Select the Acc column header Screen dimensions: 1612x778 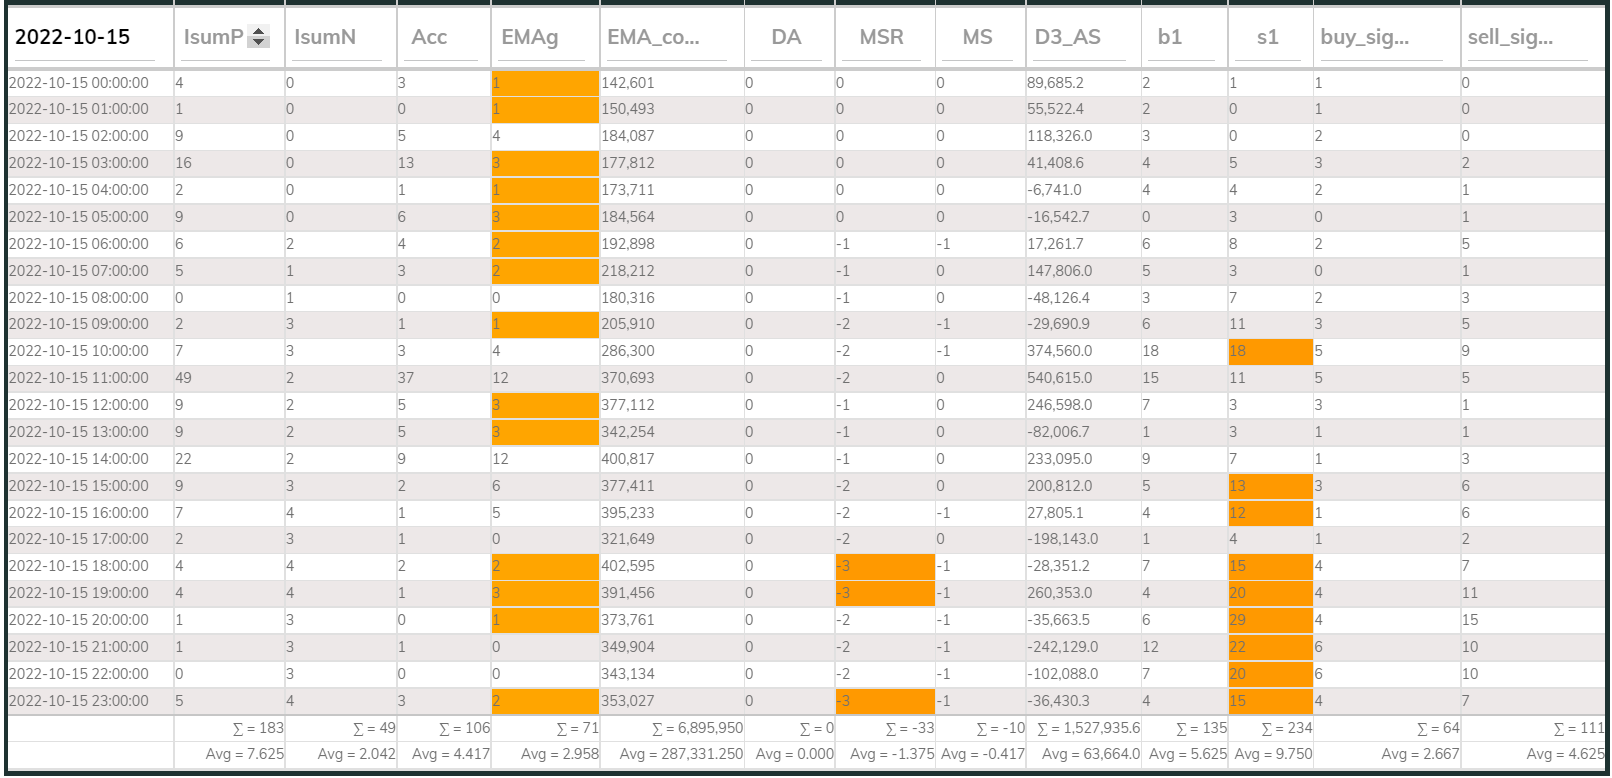(x=429, y=37)
